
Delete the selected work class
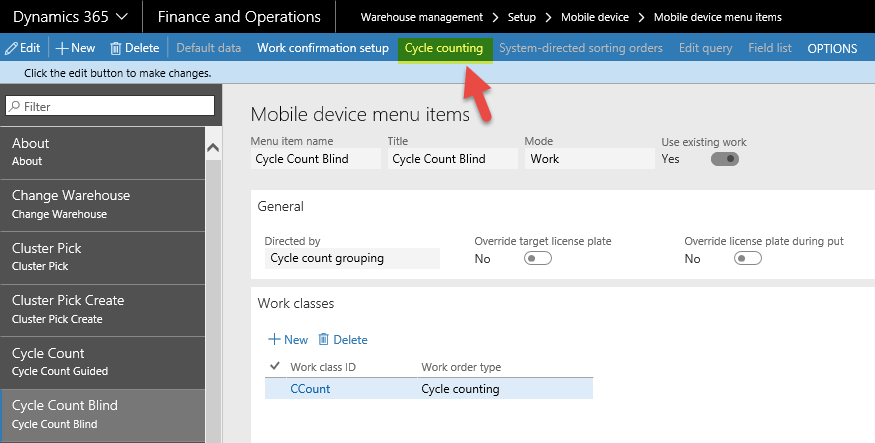pyautogui.click(x=342, y=340)
